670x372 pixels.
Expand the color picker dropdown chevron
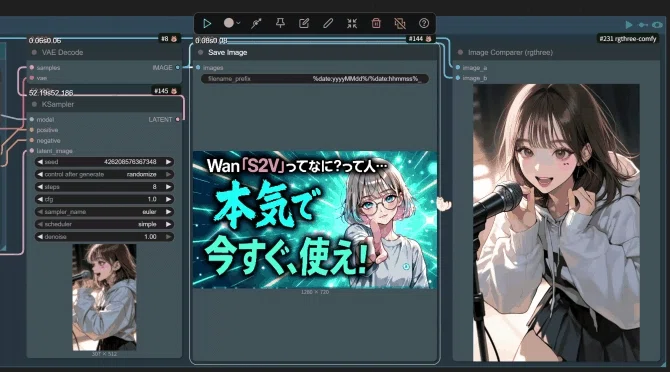(238, 23)
